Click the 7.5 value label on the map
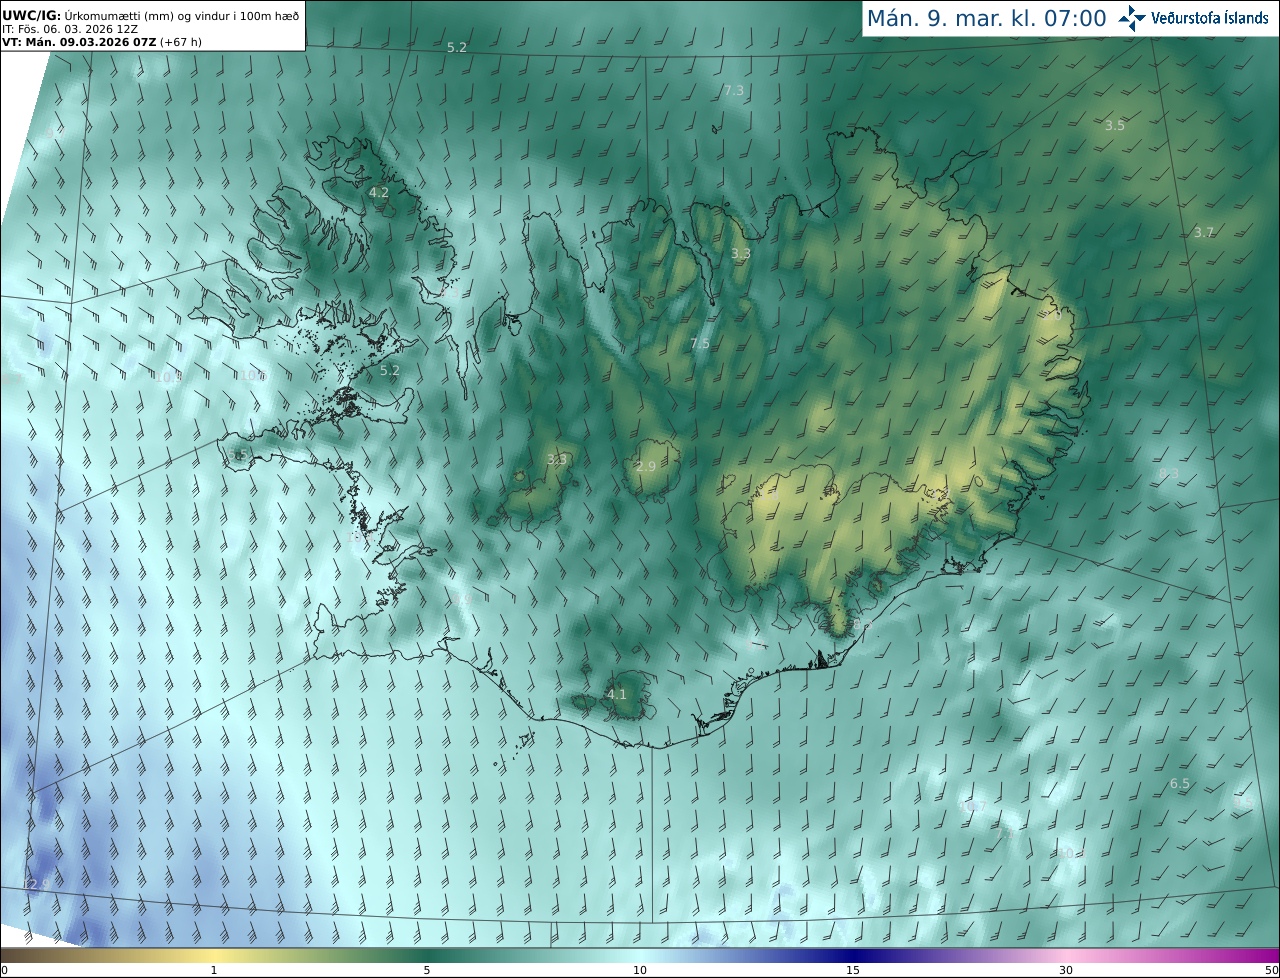 pyautogui.click(x=700, y=343)
